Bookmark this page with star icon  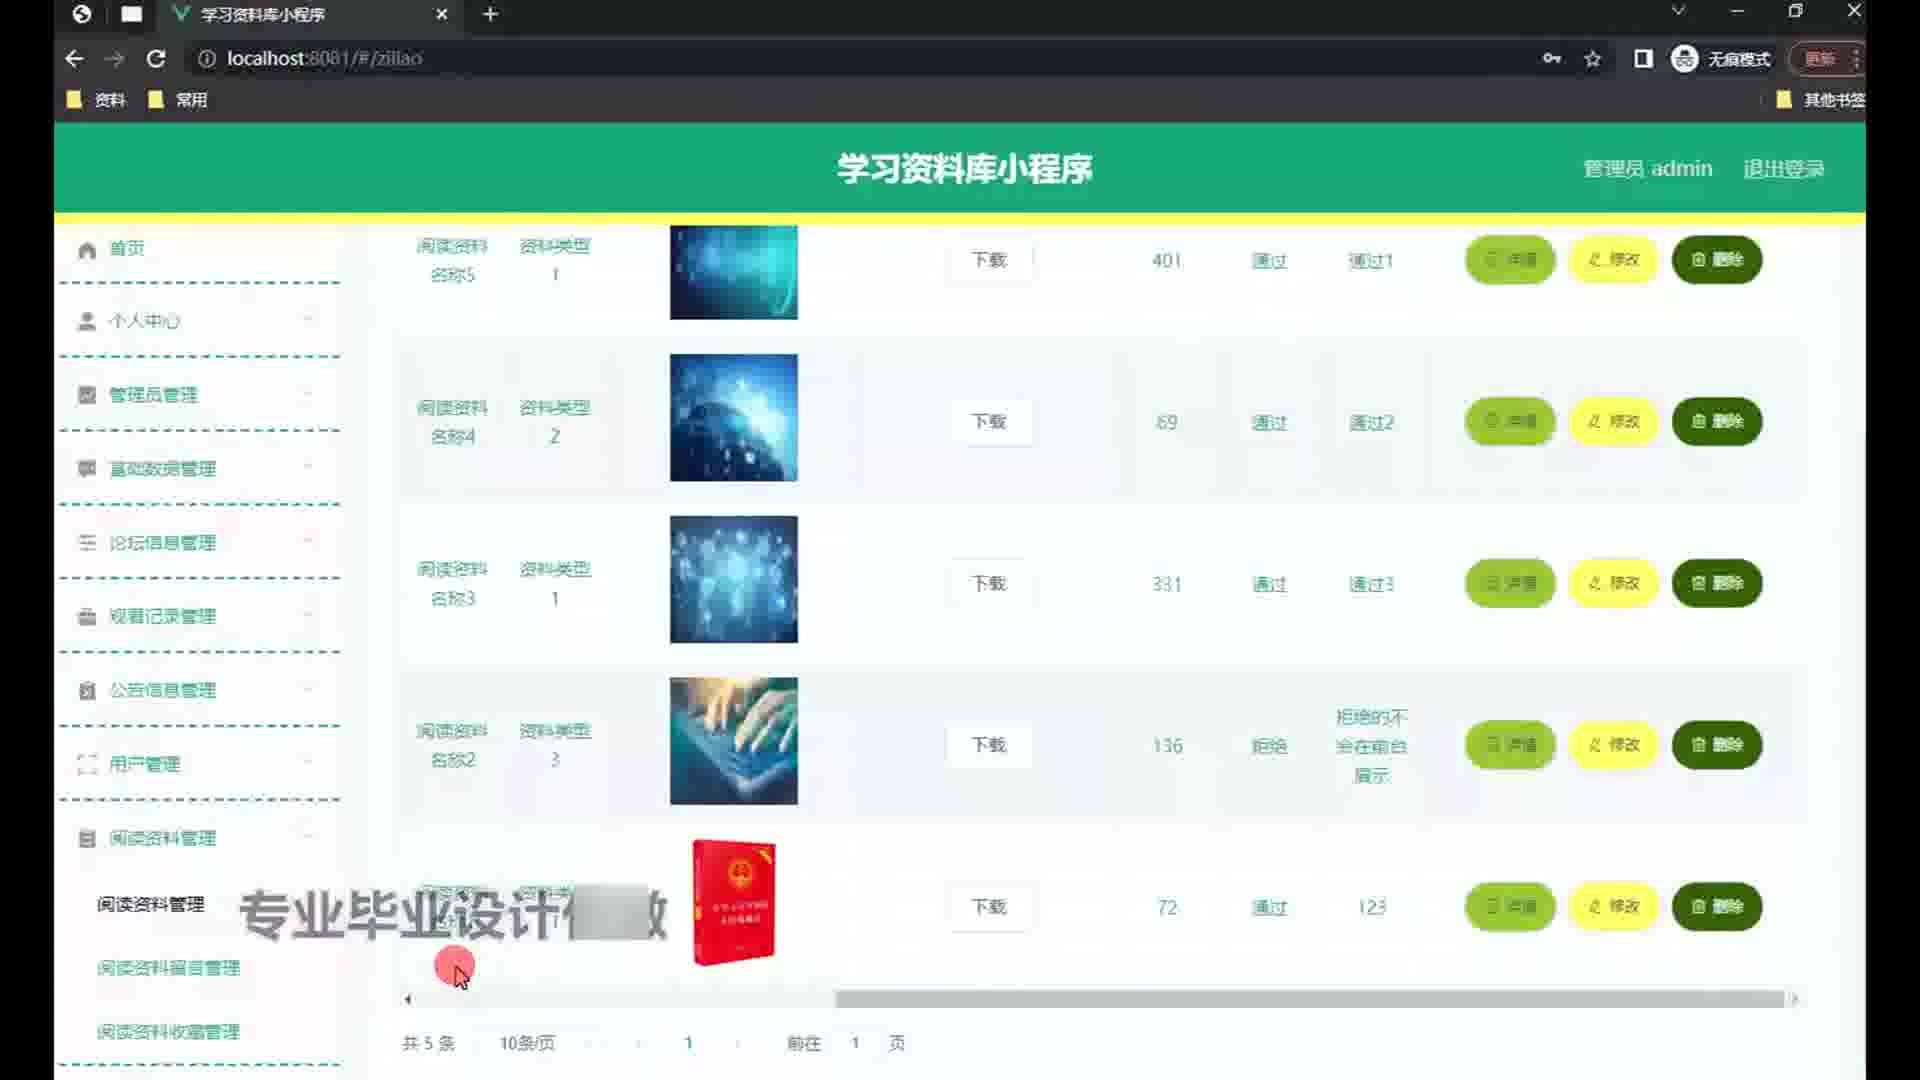(x=1593, y=59)
